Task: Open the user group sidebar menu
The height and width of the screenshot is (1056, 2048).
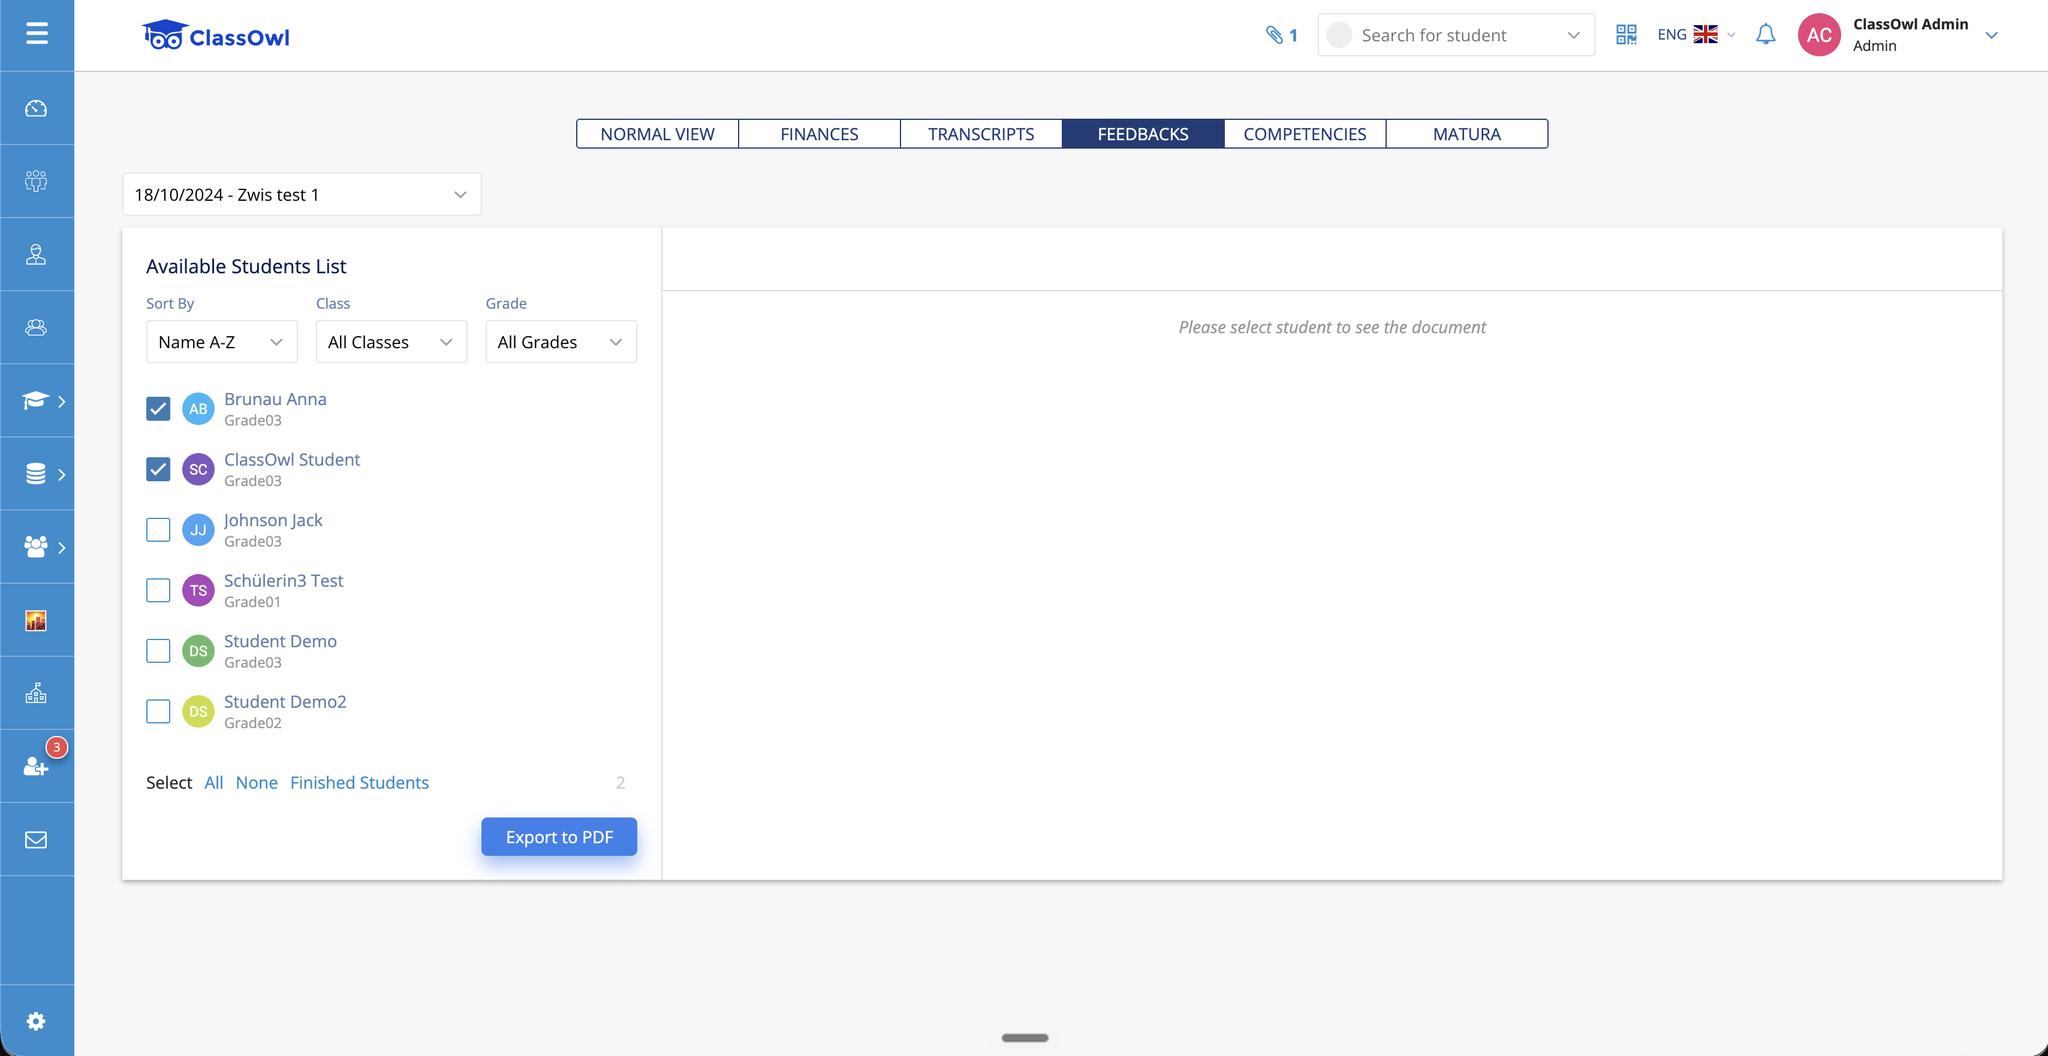Action: (36, 547)
